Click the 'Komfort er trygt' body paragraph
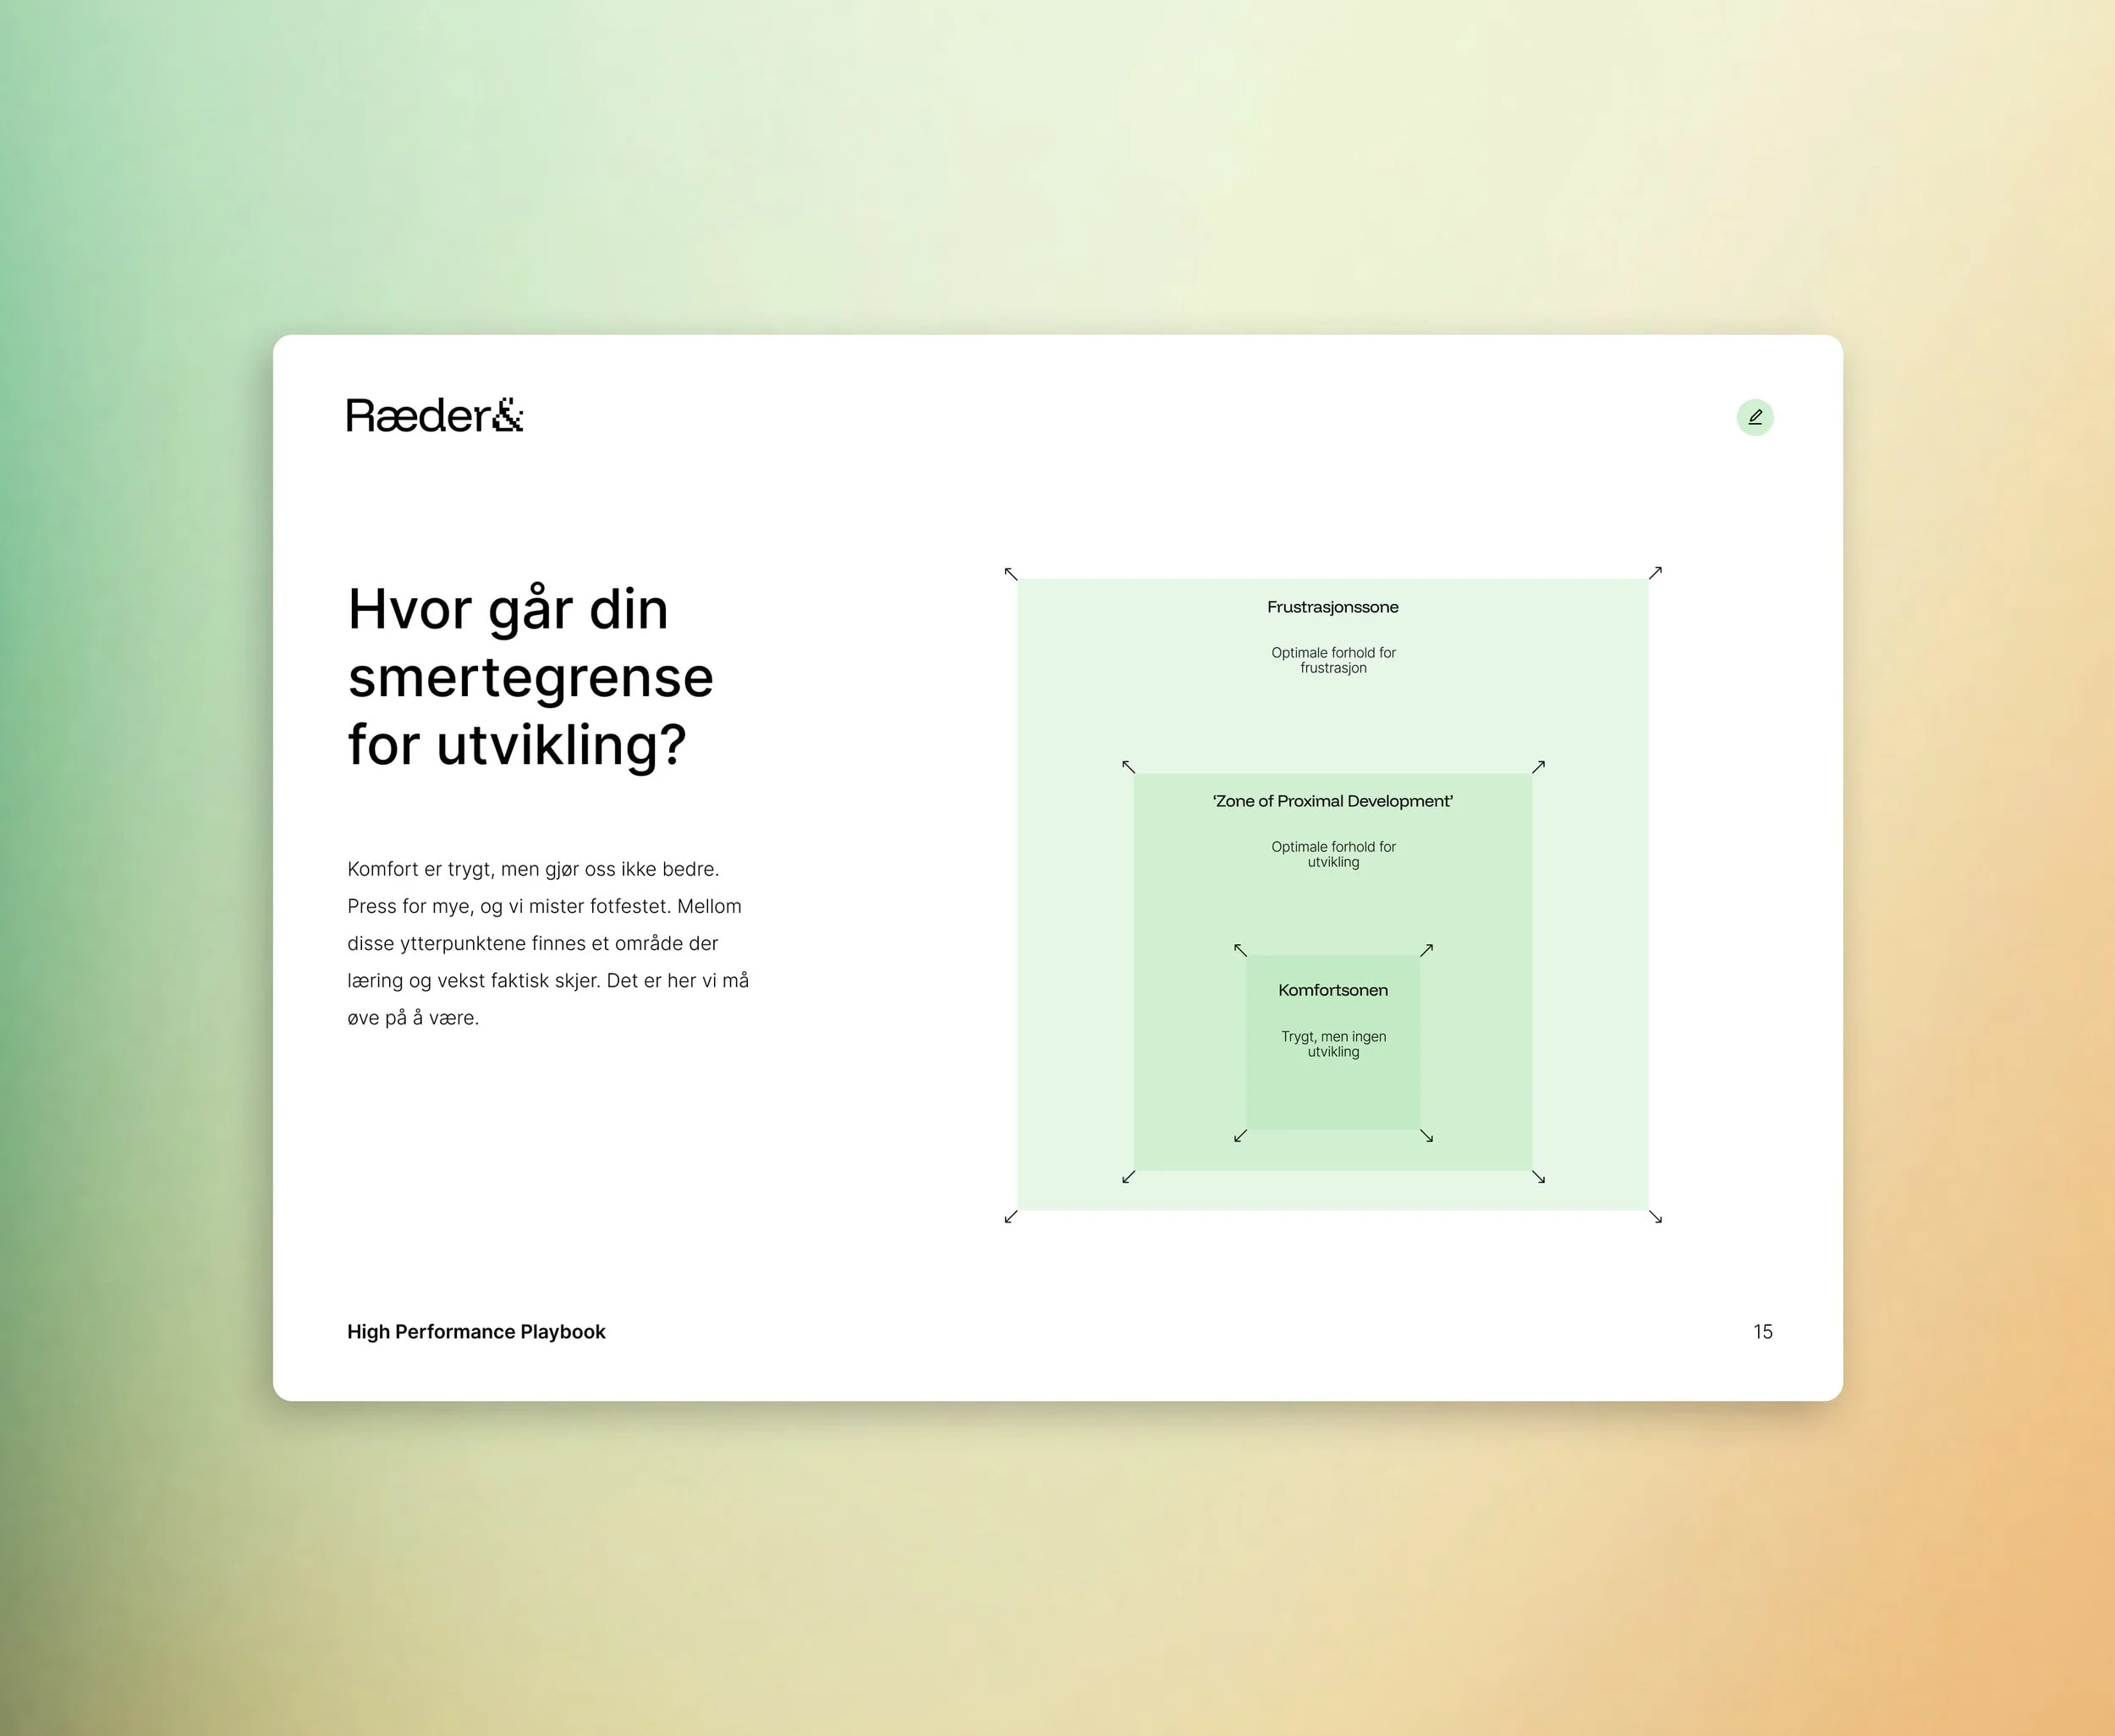 click(x=547, y=943)
